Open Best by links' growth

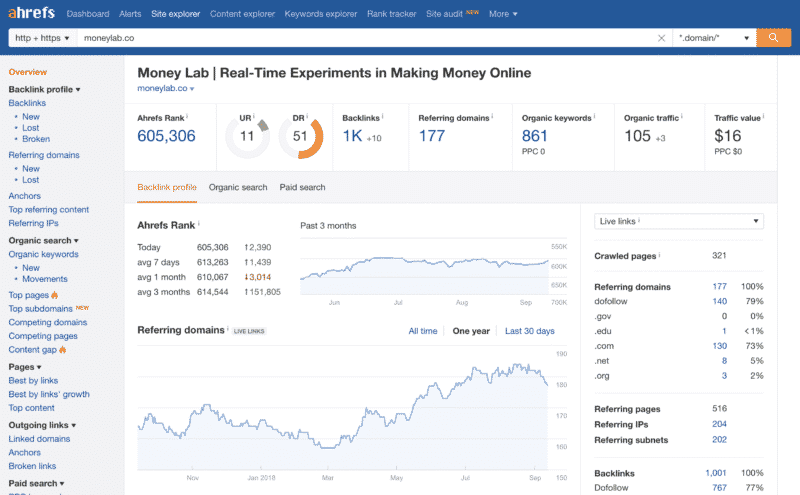[49, 394]
